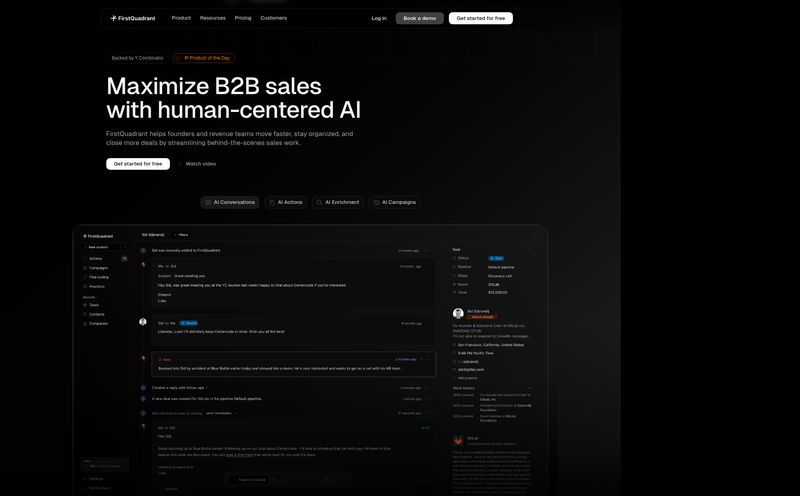This screenshot has height=496, width=800.
Task: Click the GitLab company logo
Action: [458, 440]
